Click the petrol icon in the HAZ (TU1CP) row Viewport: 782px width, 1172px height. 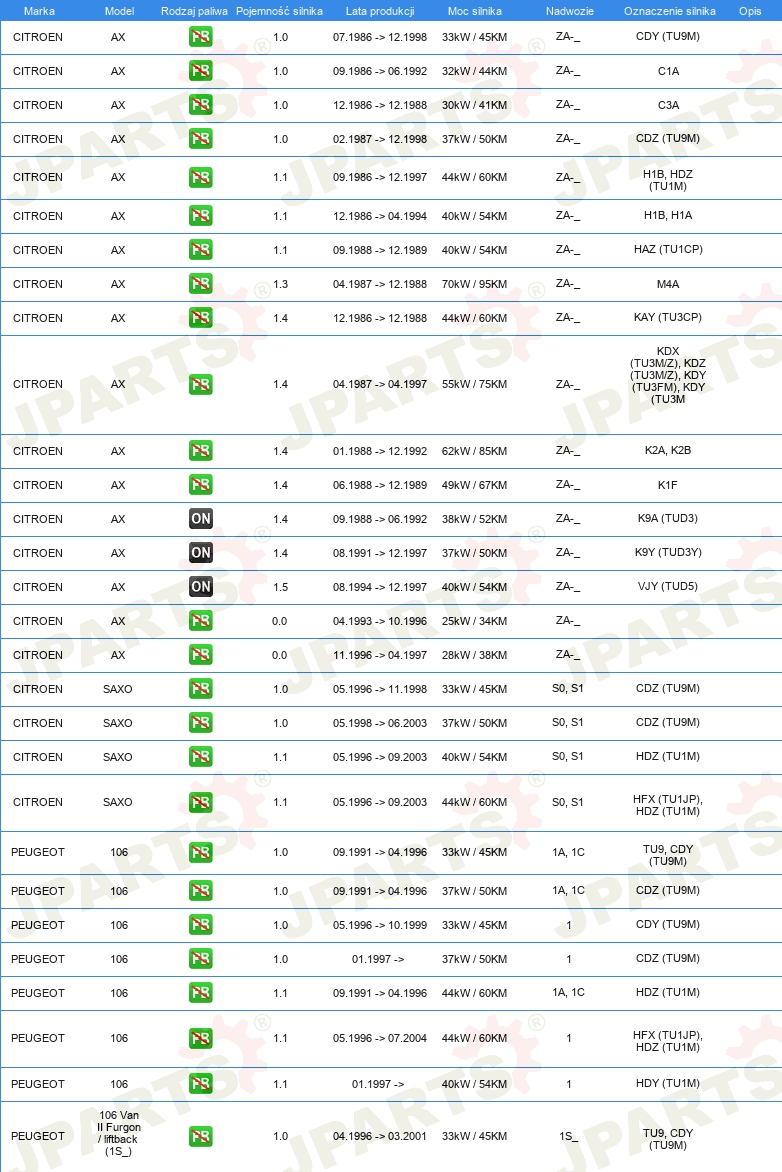[x=200, y=250]
